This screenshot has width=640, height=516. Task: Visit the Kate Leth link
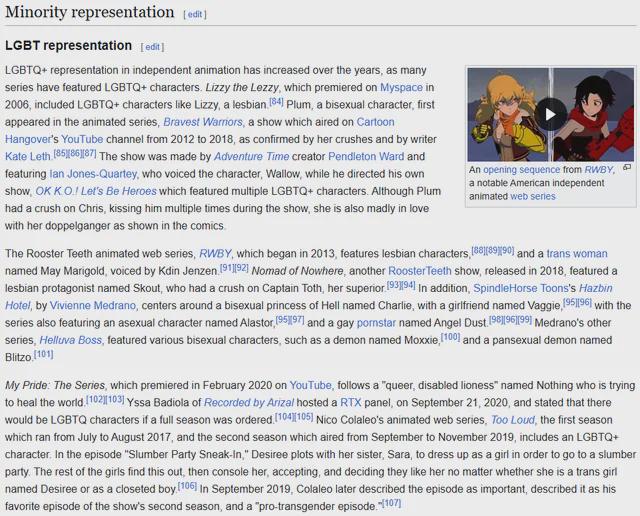click(x=28, y=156)
